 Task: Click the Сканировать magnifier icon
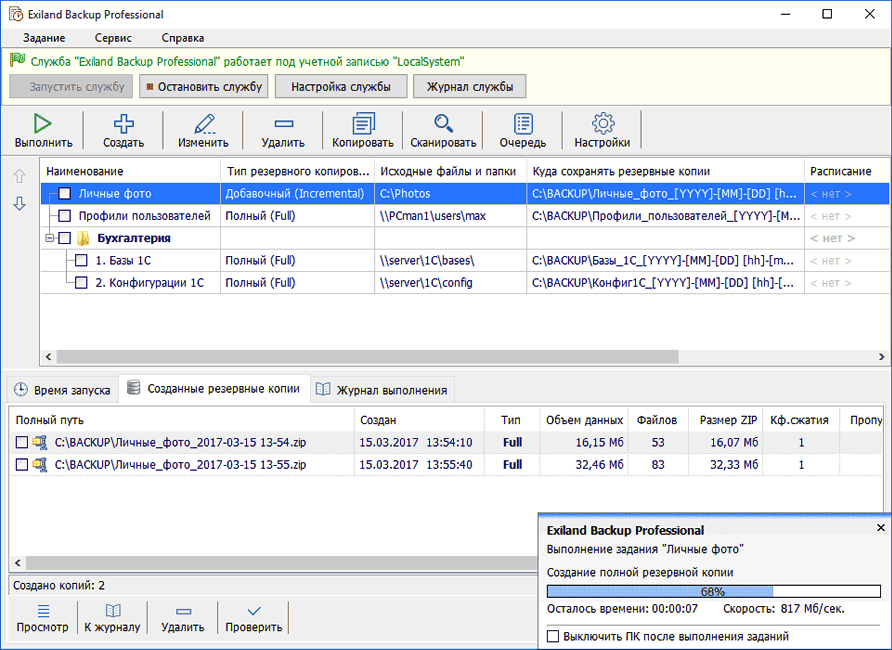[443, 124]
